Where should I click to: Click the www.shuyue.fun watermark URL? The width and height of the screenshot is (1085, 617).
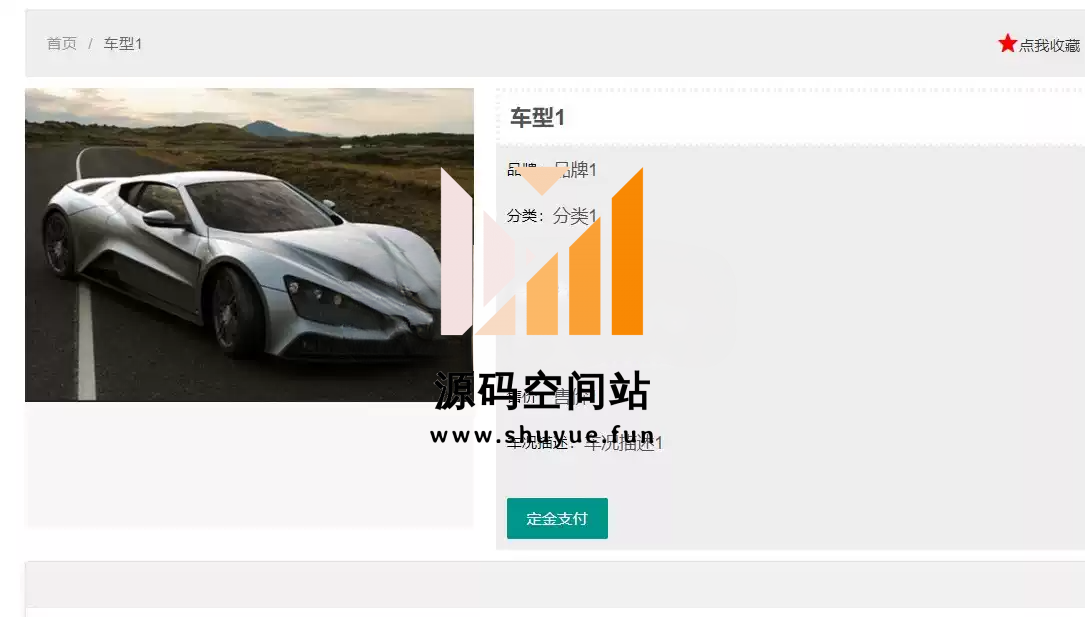coord(542,435)
